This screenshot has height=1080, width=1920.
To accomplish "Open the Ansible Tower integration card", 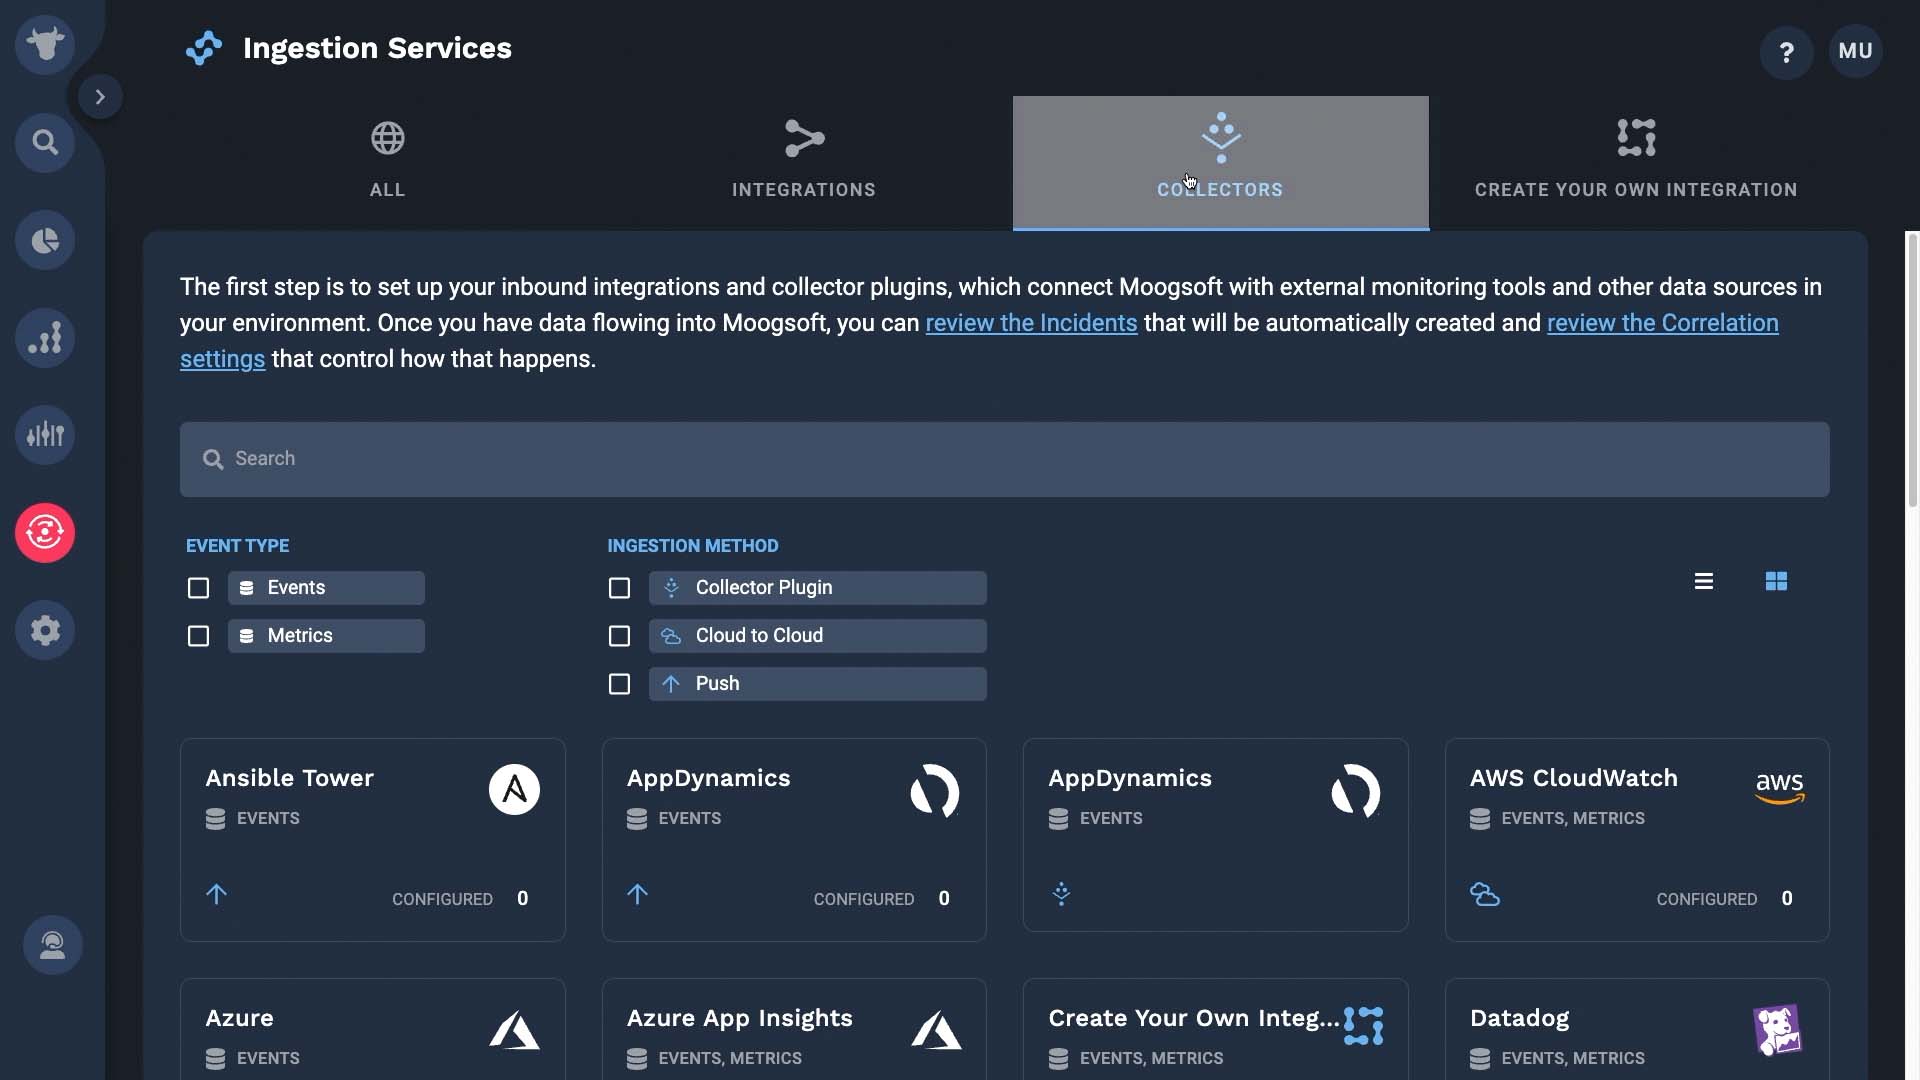I will click(x=372, y=840).
